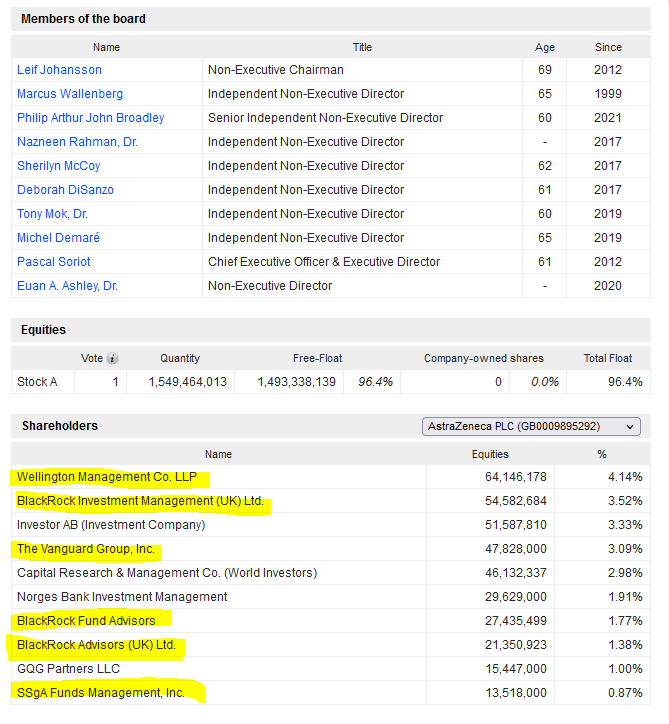Click the Members of the board heading
Screen dimensions: 669x724
[83, 19]
